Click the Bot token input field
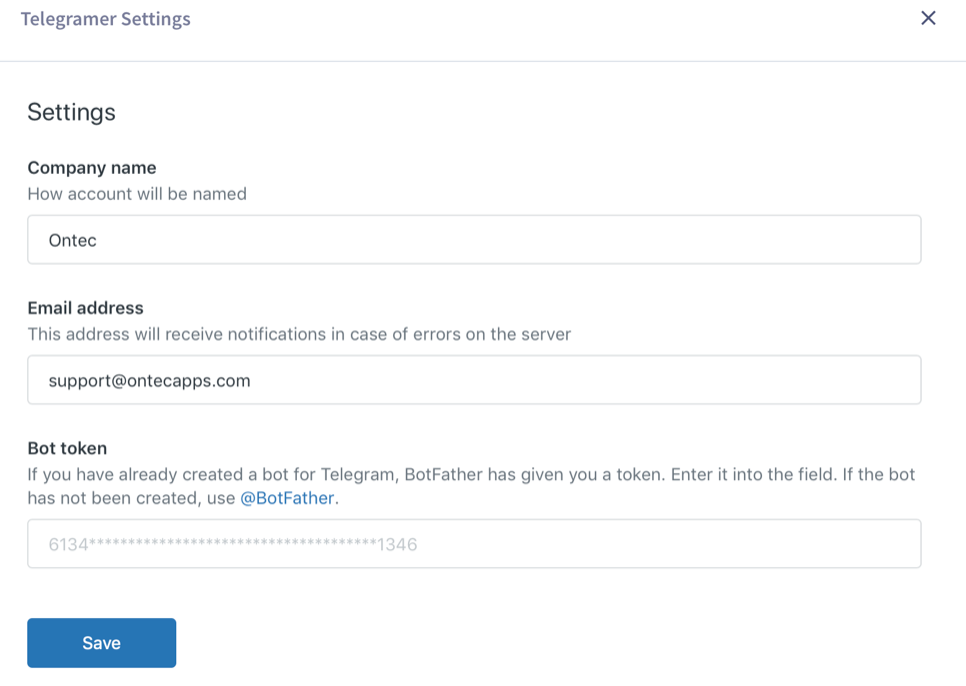The height and width of the screenshot is (686, 966). (x=474, y=544)
